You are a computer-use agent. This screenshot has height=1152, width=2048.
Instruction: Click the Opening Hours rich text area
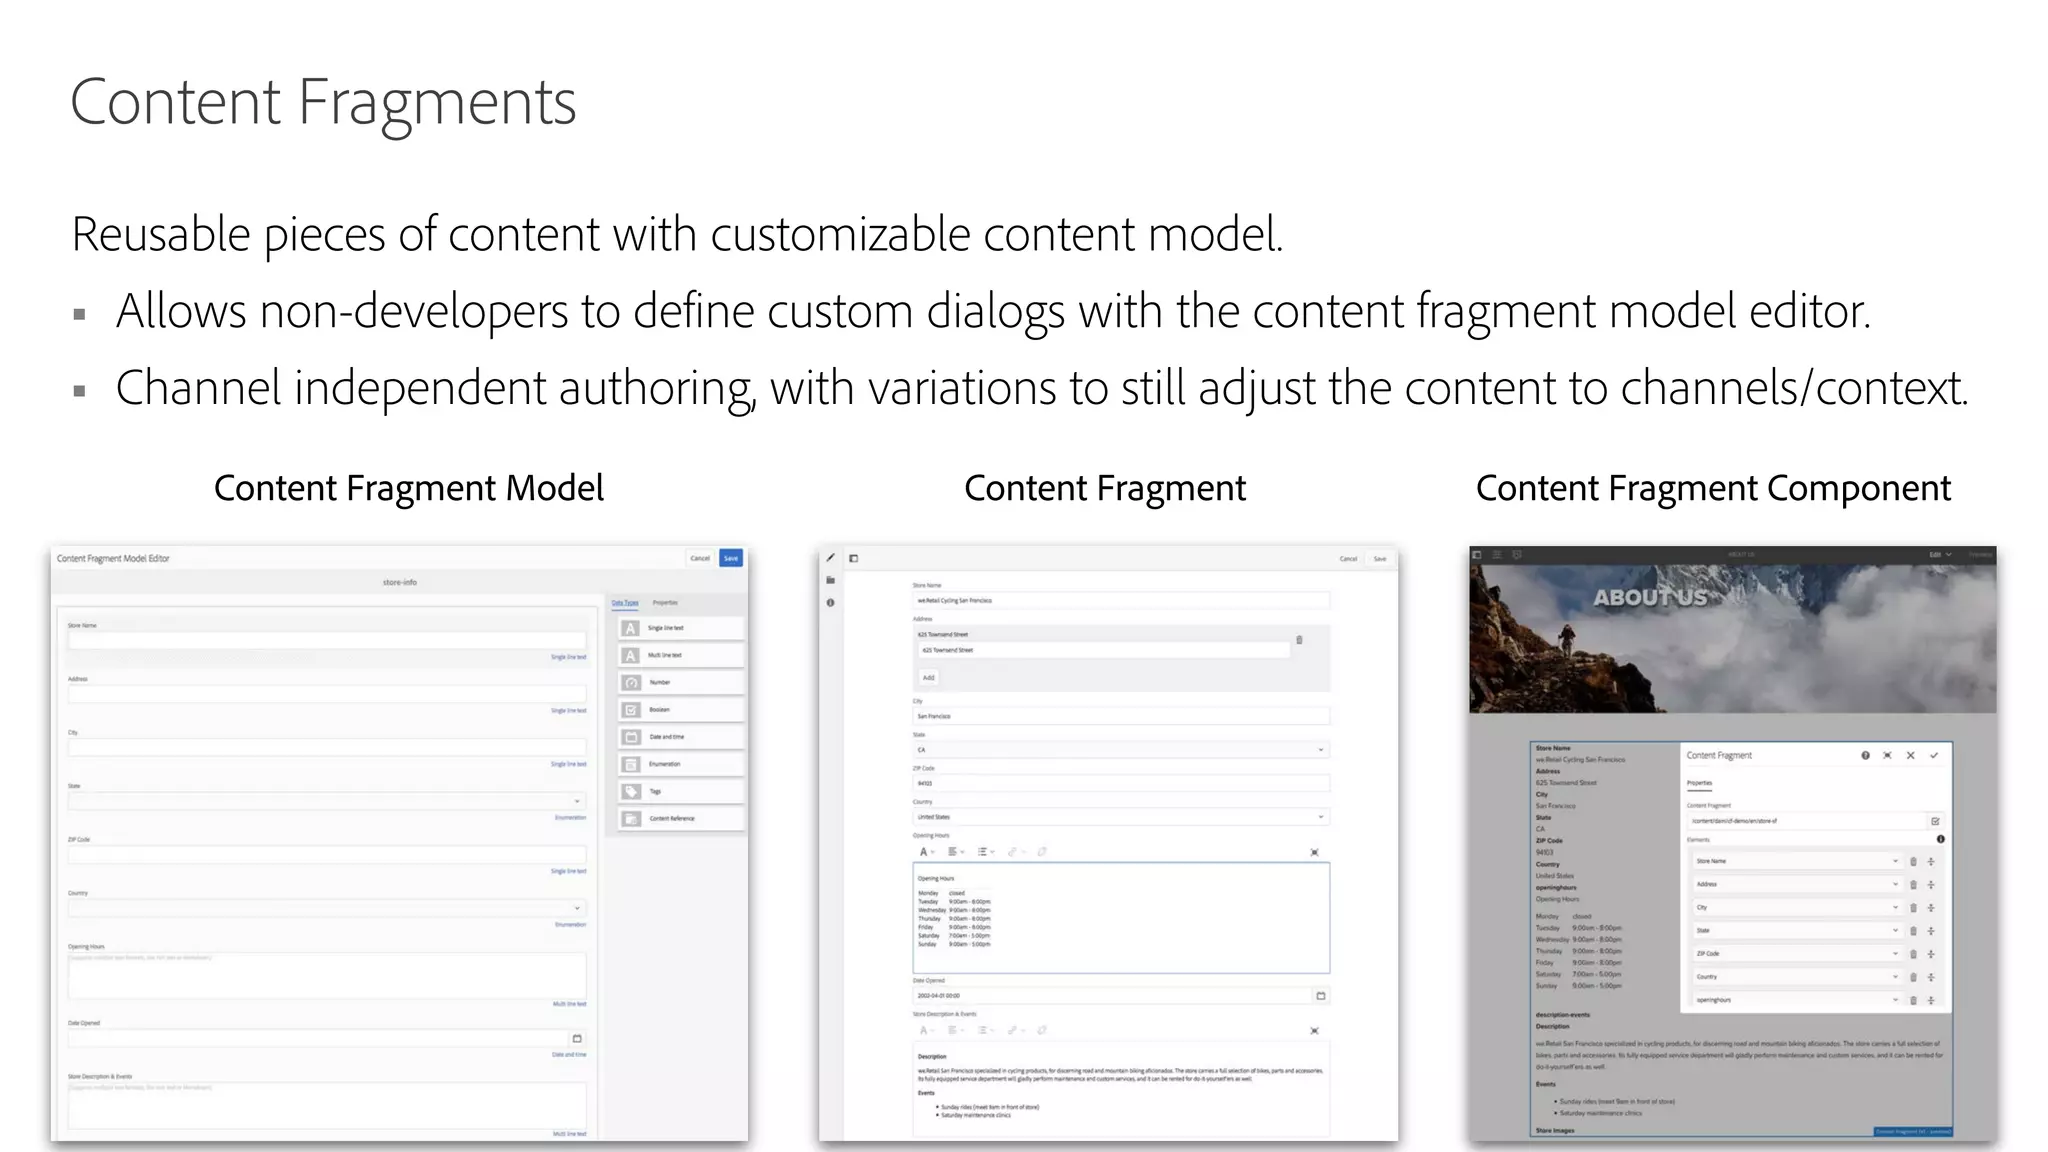coord(1121,917)
